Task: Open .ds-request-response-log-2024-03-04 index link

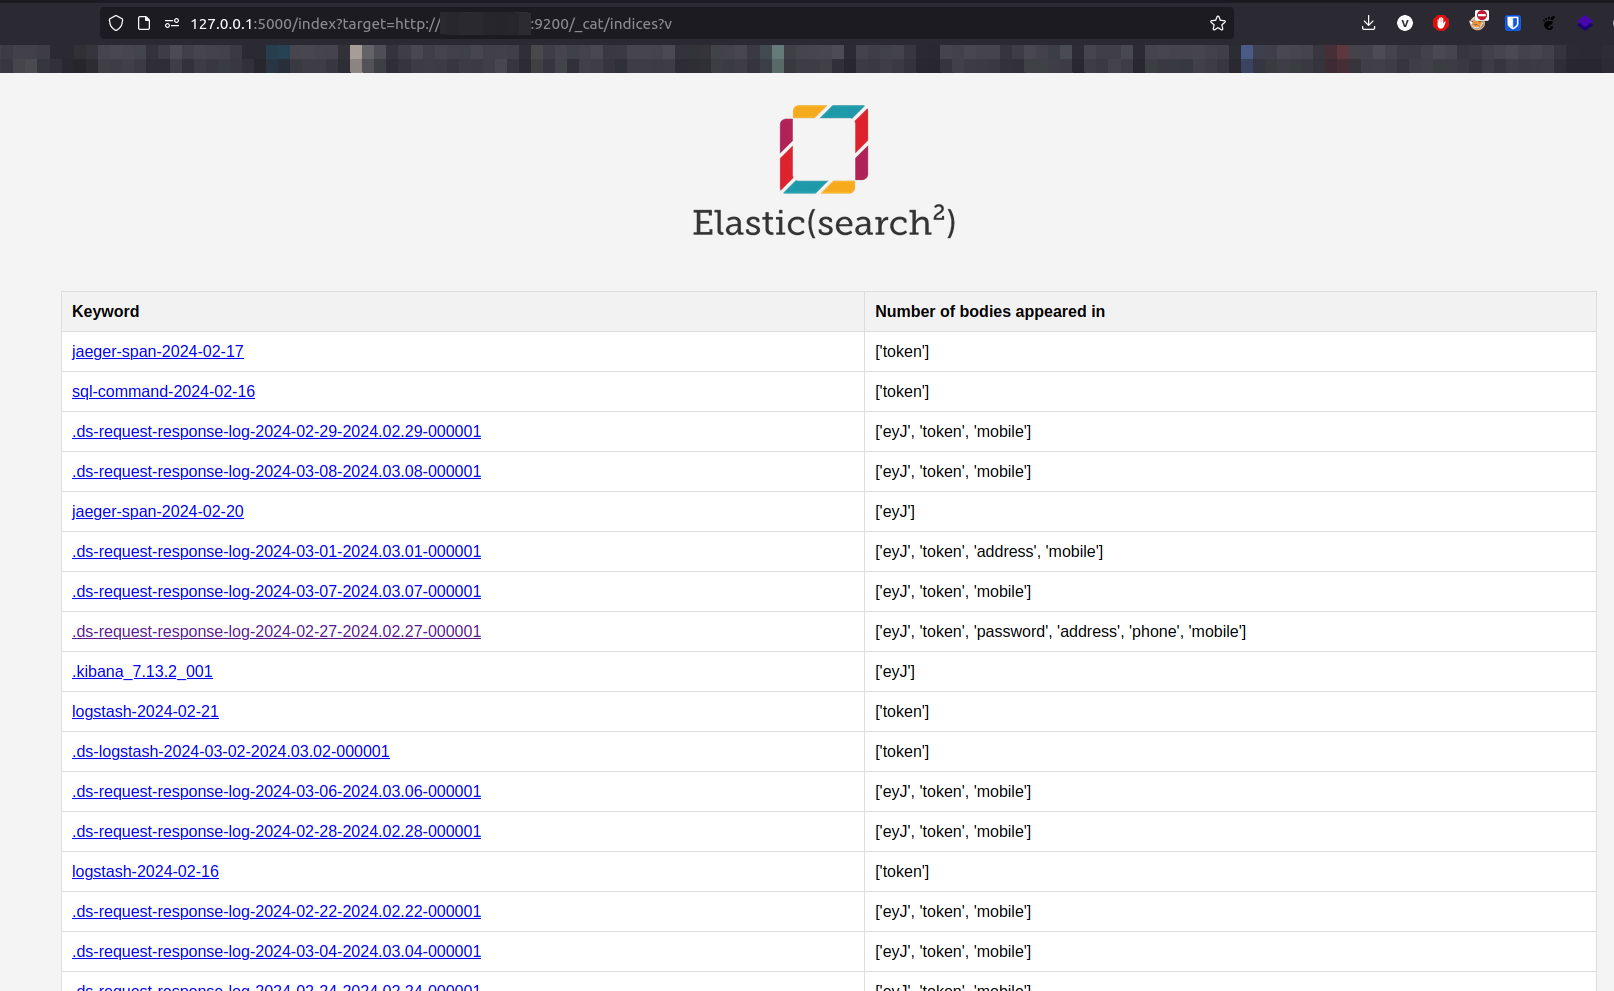Action: click(276, 951)
